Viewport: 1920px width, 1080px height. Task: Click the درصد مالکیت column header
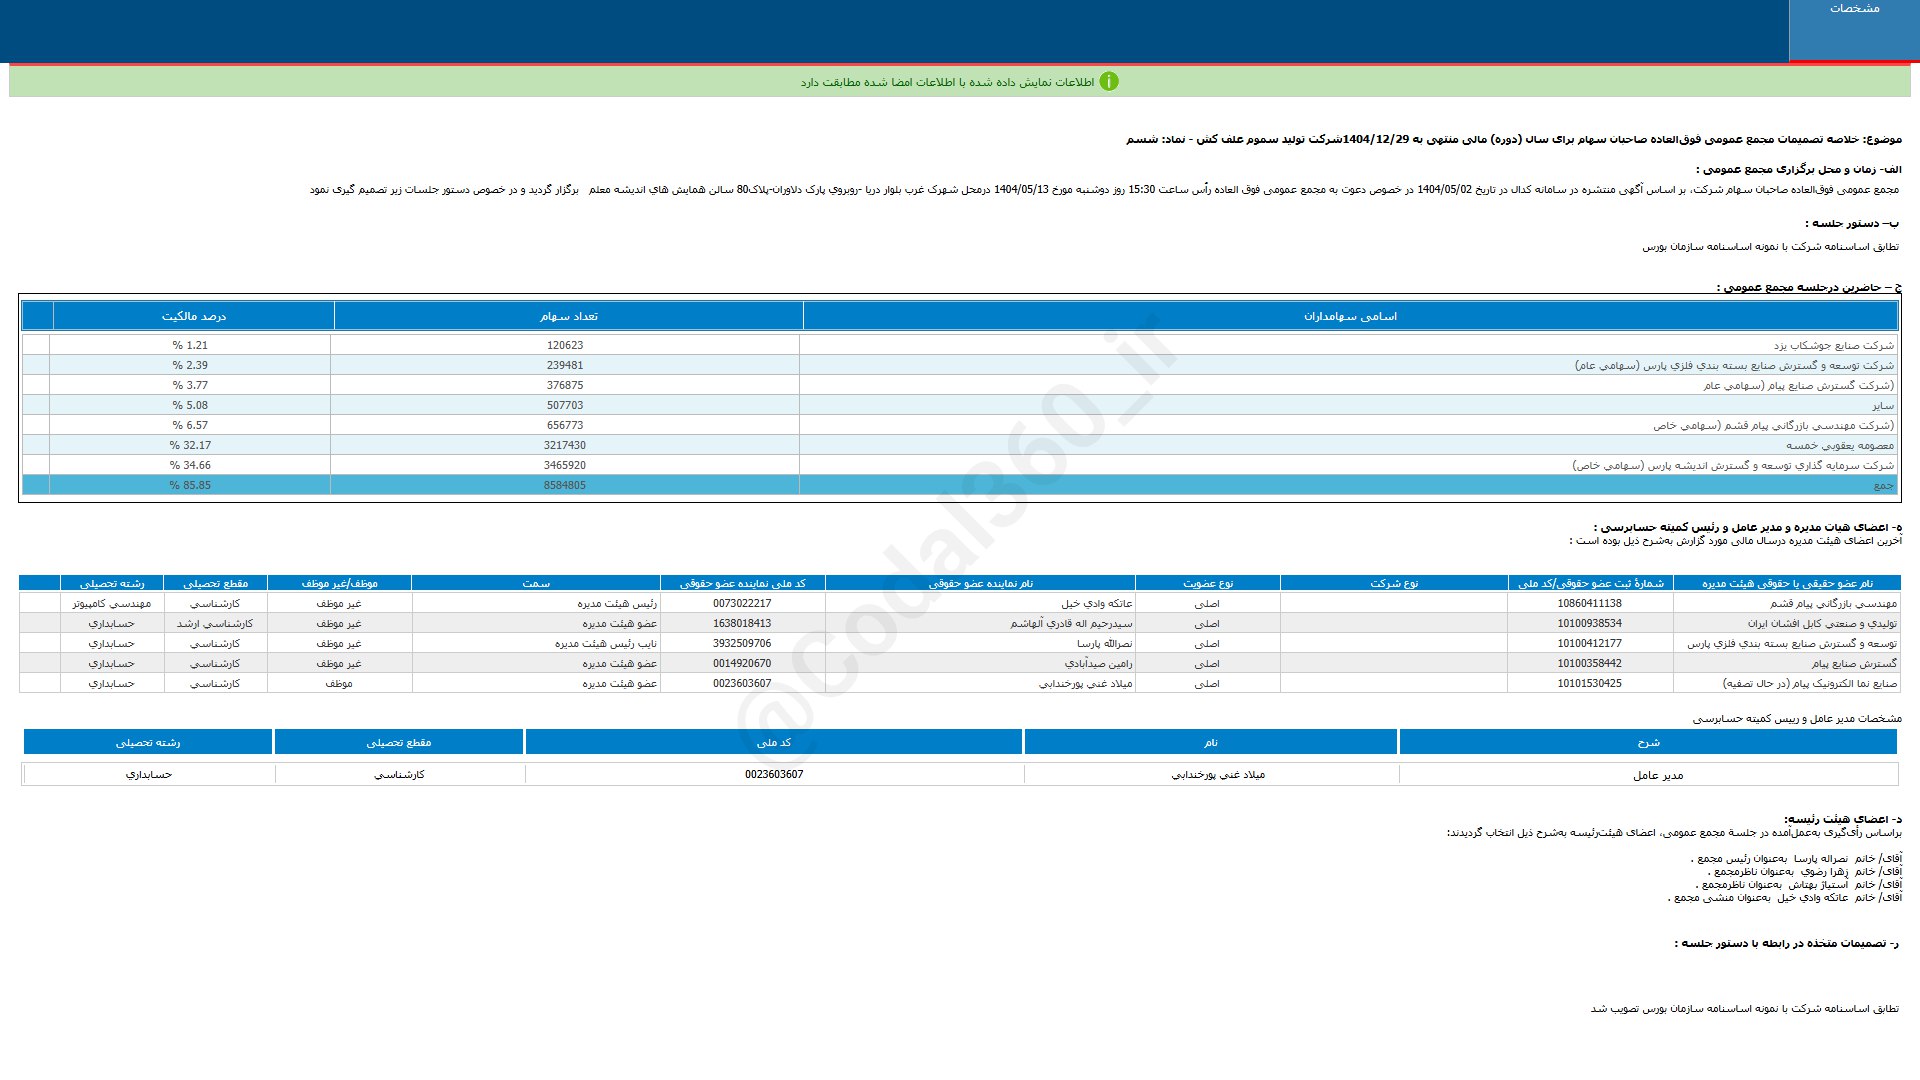[194, 316]
